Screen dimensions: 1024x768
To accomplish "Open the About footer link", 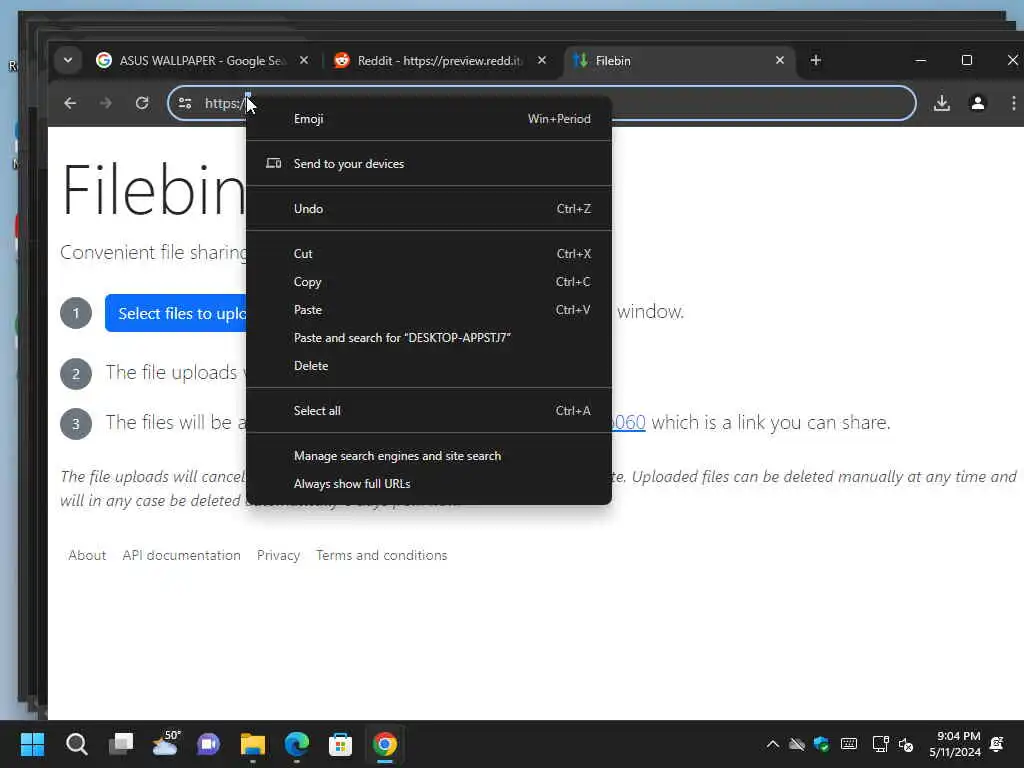I will [x=87, y=555].
